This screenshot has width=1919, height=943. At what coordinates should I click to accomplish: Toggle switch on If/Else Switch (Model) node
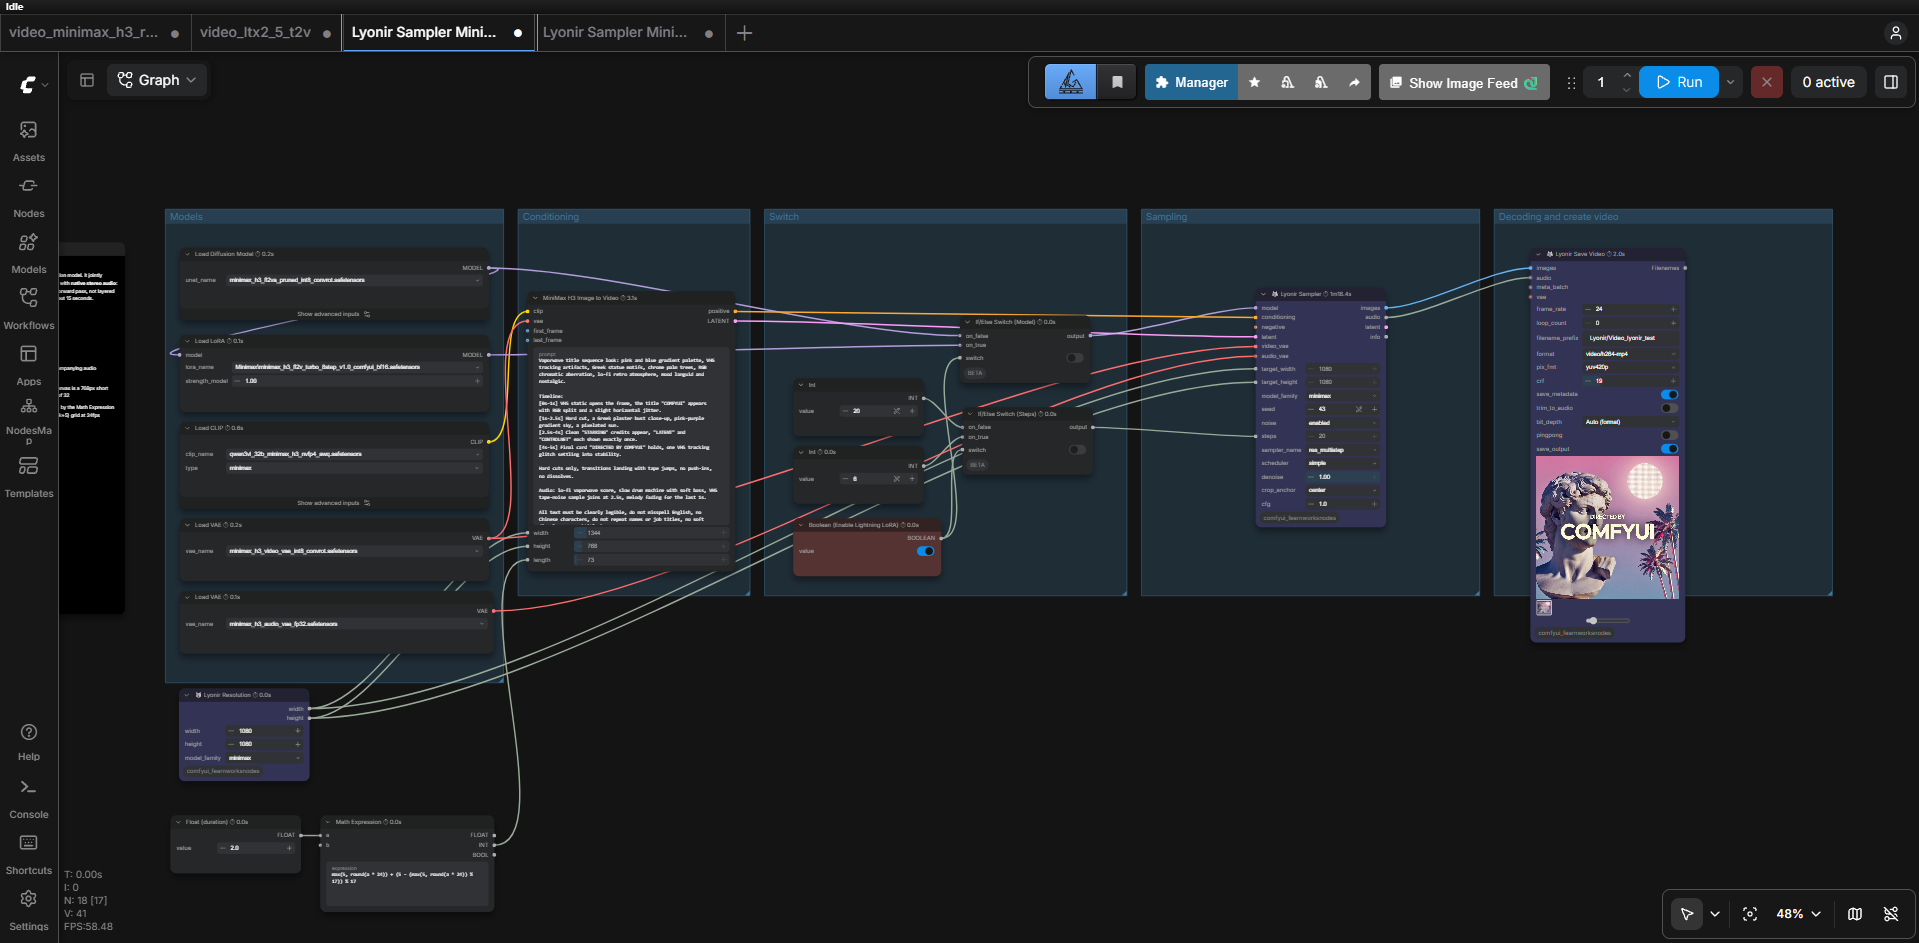click(x=1075, y=358)
